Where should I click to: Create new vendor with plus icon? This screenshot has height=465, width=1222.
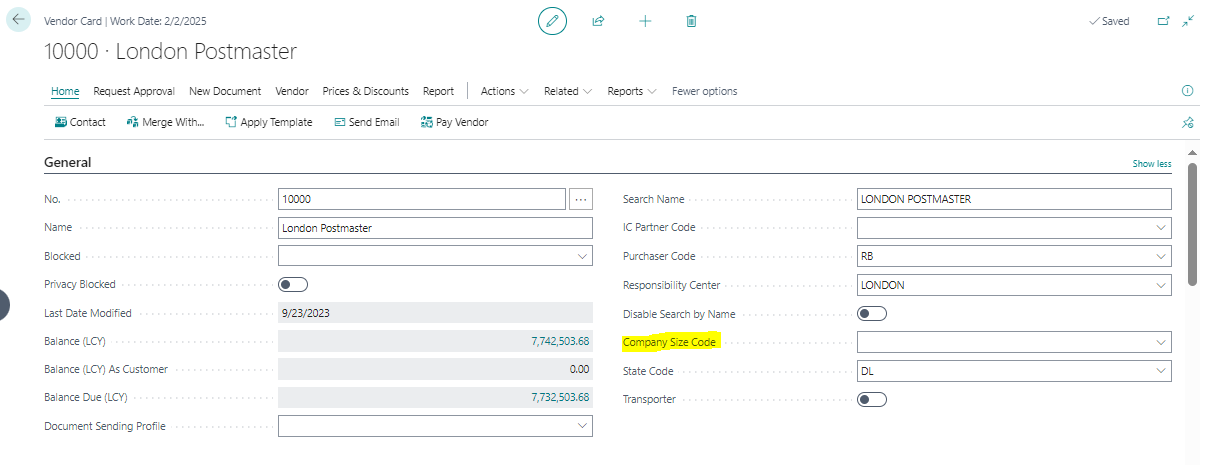coord(645,21)
